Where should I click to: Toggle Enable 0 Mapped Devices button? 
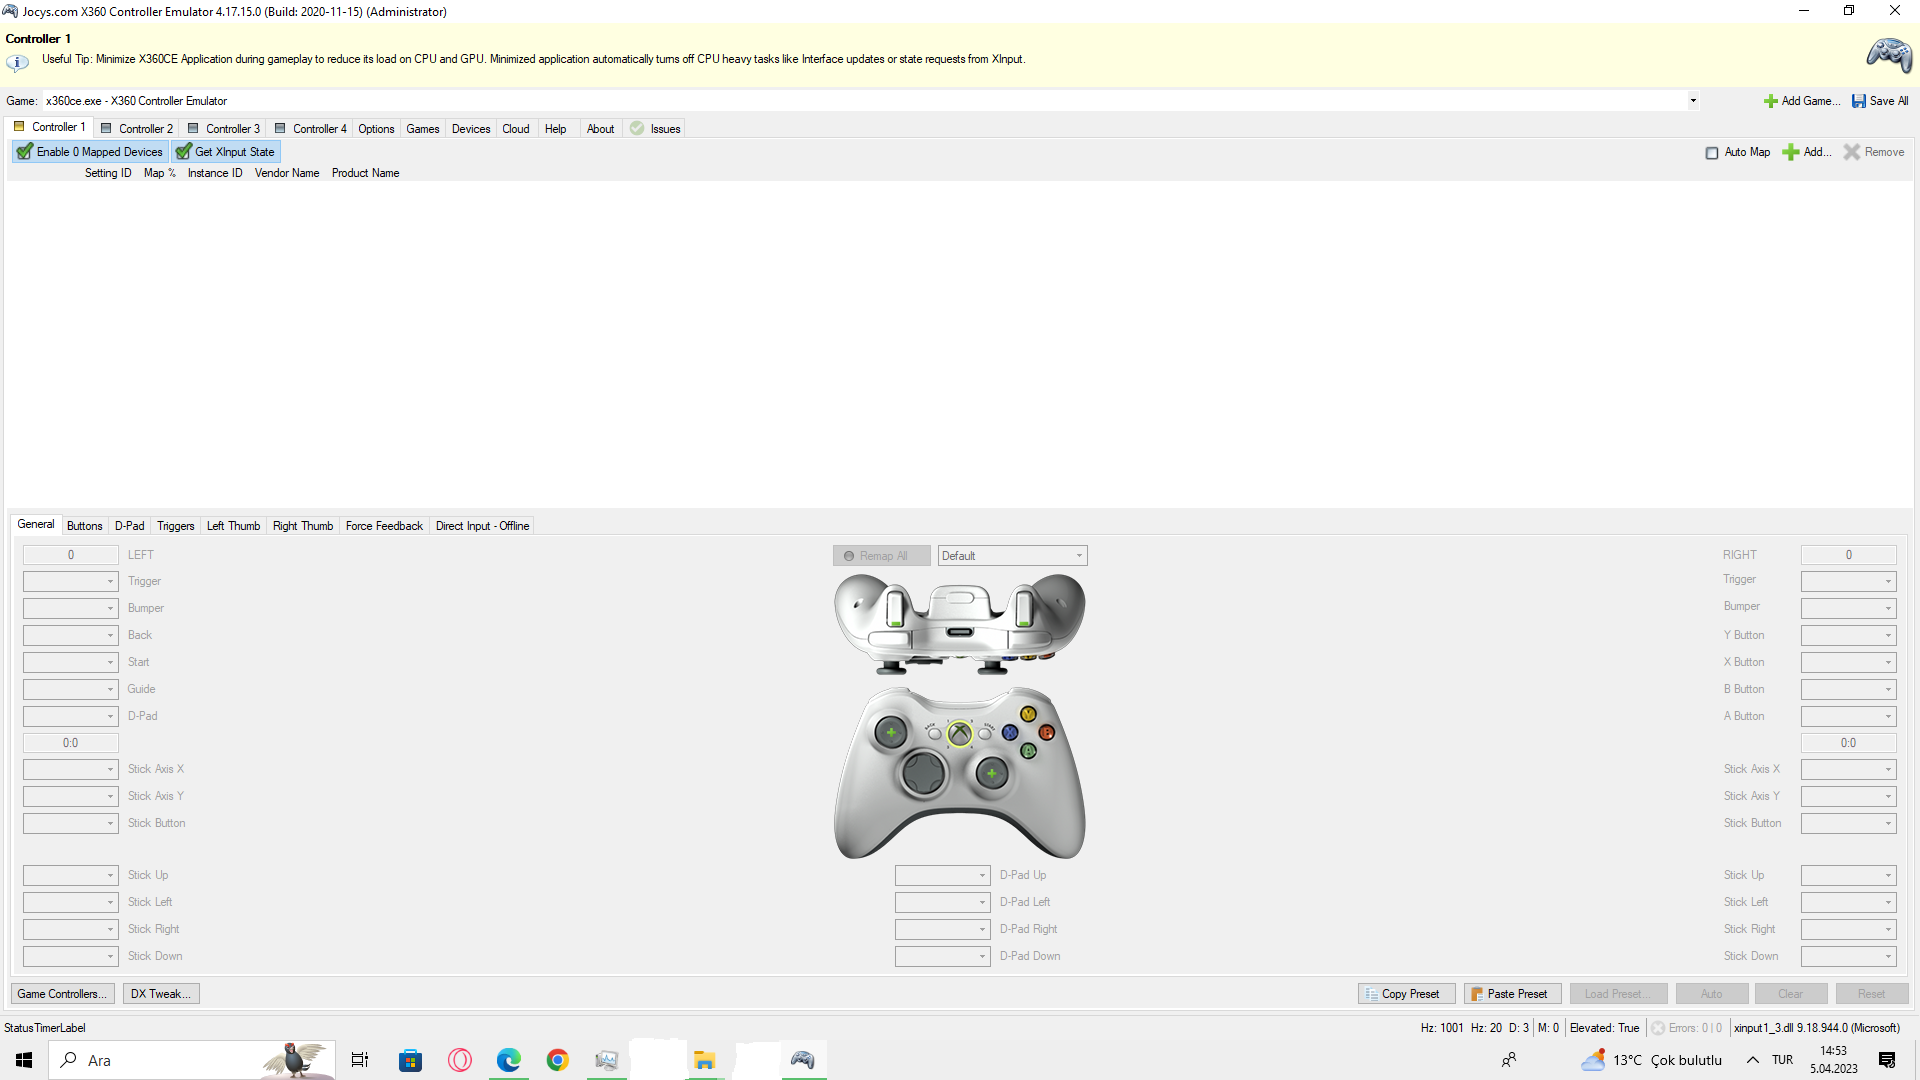[x=90, y=152]
